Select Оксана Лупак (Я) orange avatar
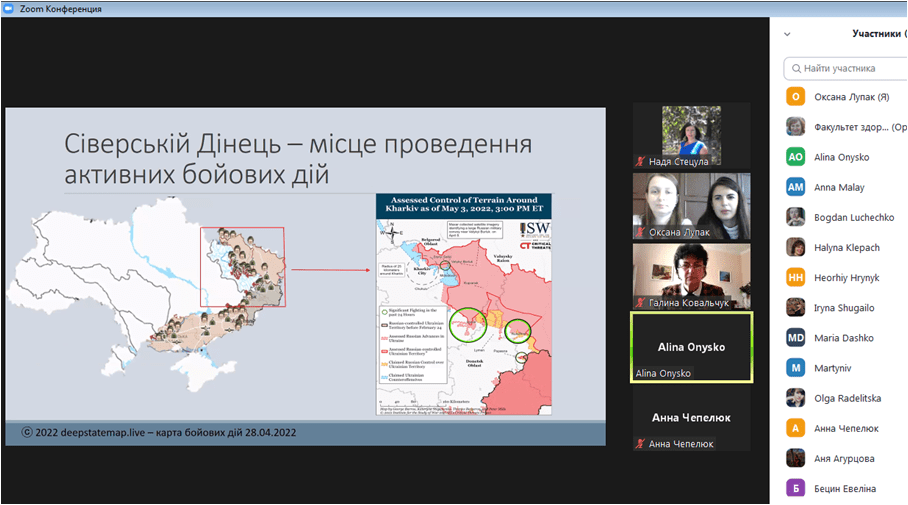The height and width of the screenshot is (505, 908). coord(796,97)
